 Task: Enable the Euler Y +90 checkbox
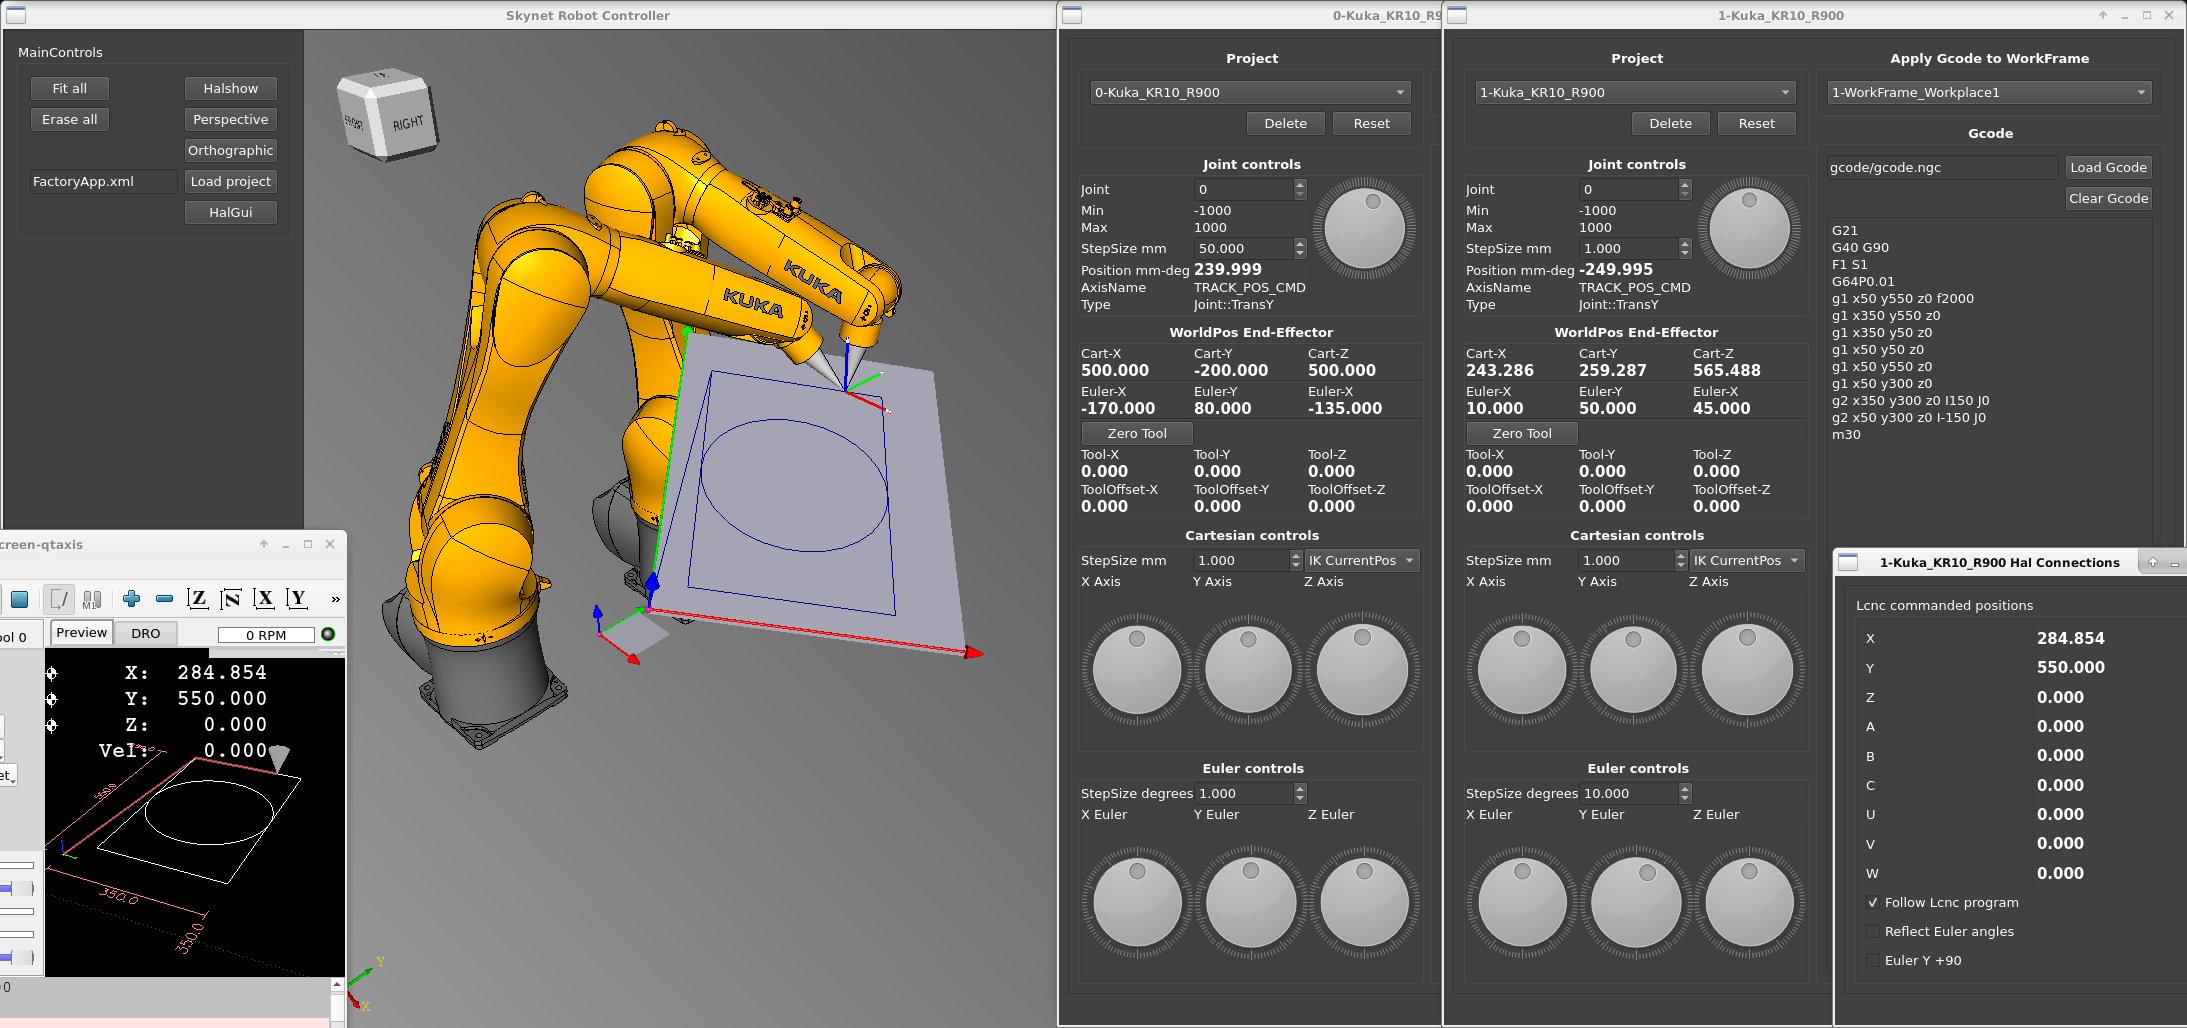pos(1873,960)
